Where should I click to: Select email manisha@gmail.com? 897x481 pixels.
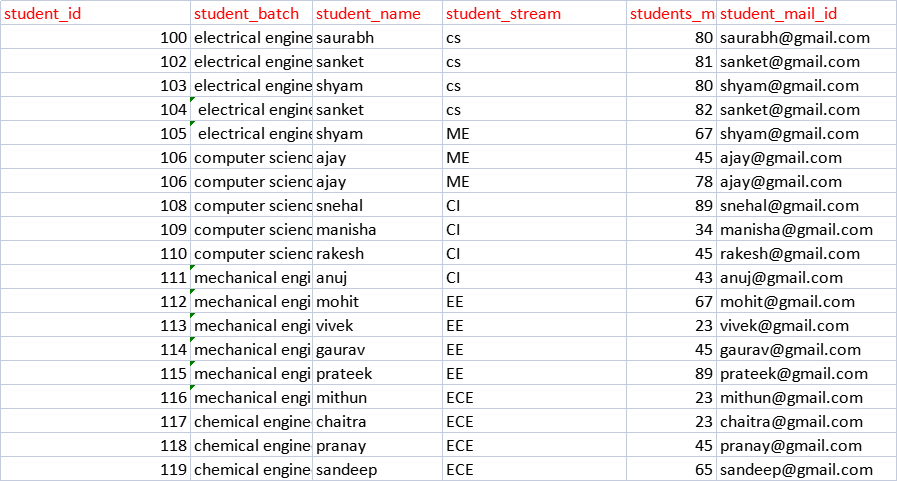(x=807, y=229)
